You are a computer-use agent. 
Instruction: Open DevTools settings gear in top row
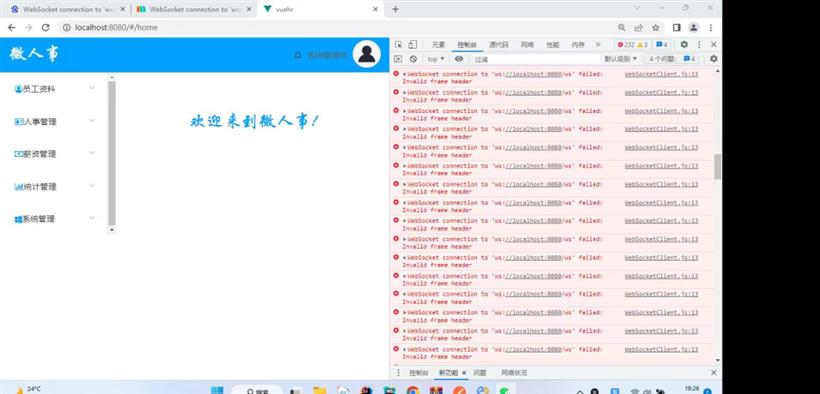point(684,45)
